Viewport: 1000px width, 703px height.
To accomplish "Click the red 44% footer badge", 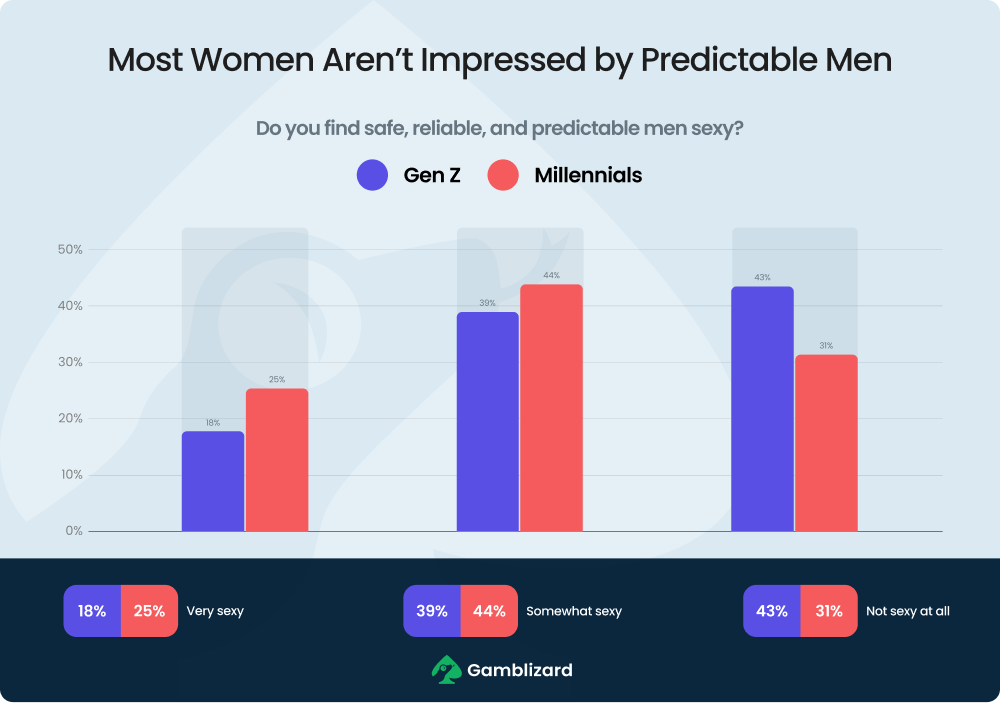I will pyautogui.click(x=489, y=611).
